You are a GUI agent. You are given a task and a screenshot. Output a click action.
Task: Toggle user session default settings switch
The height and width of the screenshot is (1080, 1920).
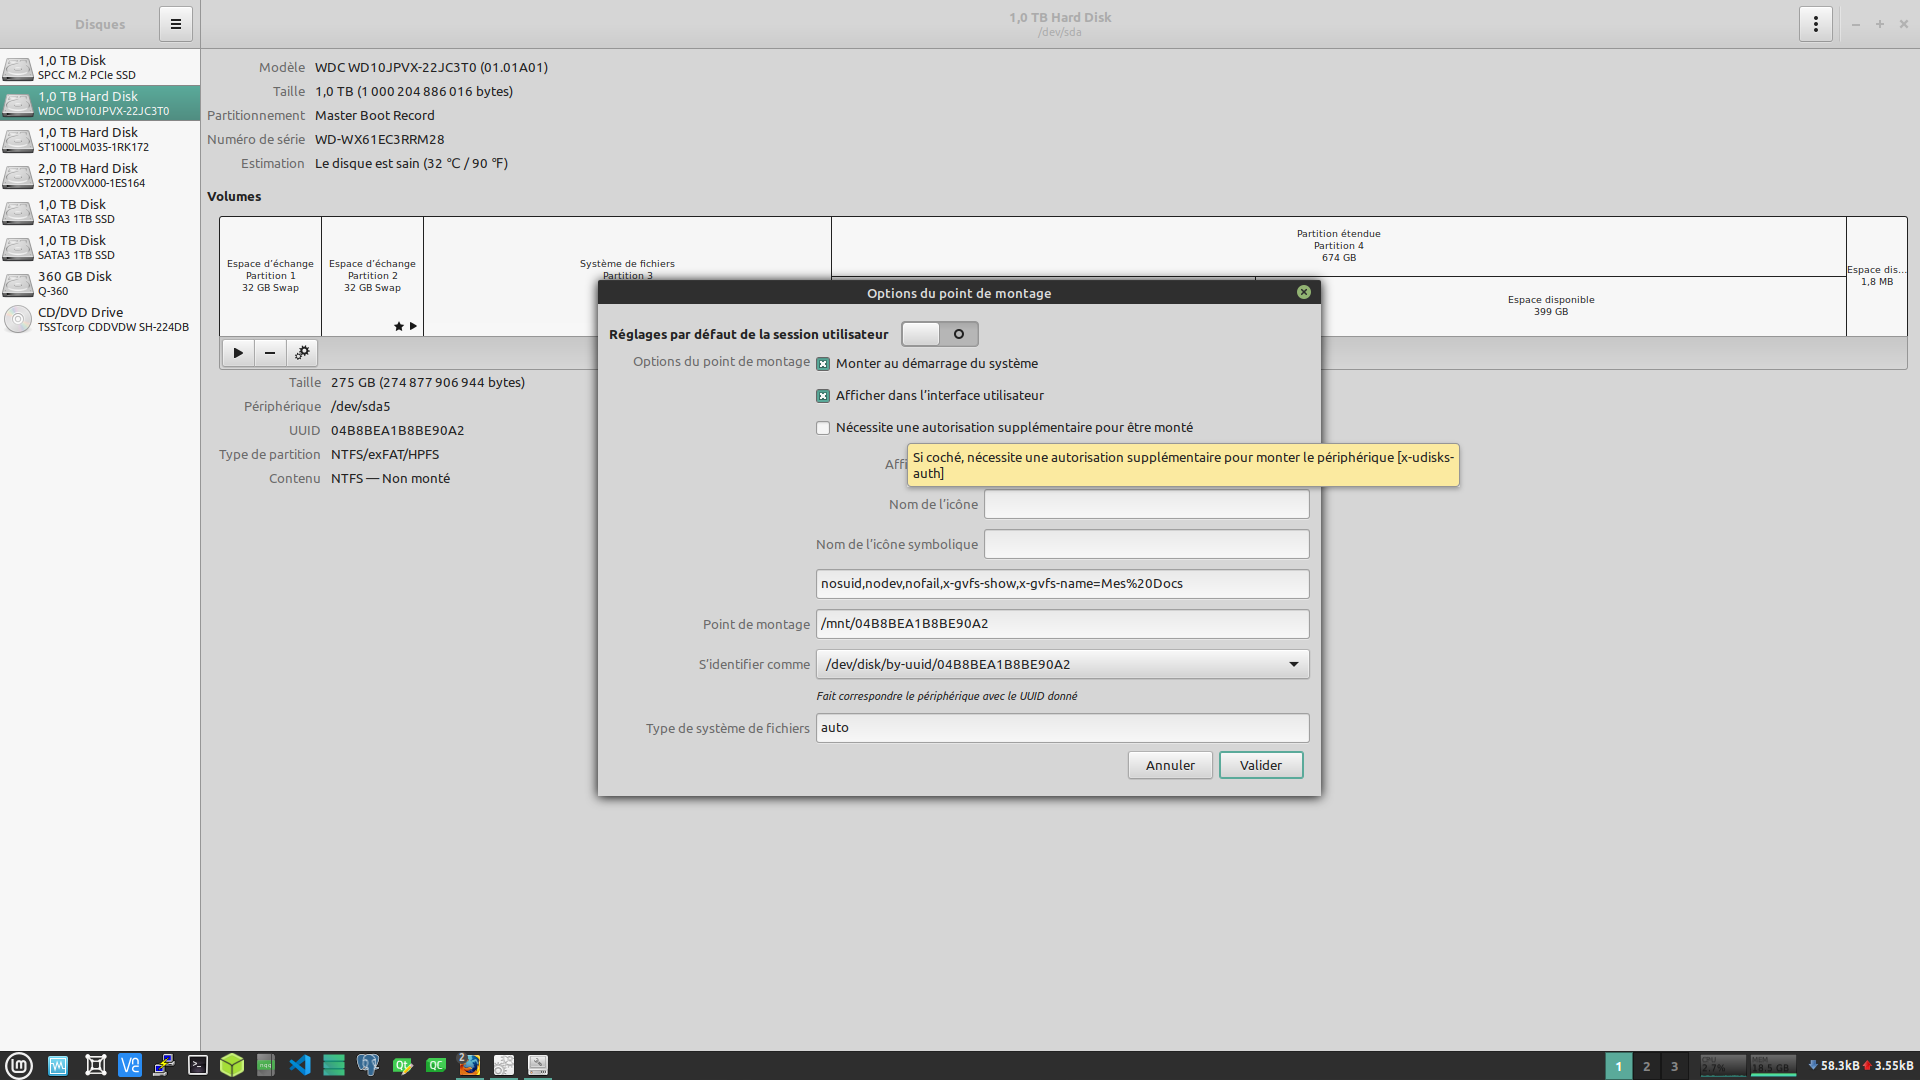click(x=939, y=334)
